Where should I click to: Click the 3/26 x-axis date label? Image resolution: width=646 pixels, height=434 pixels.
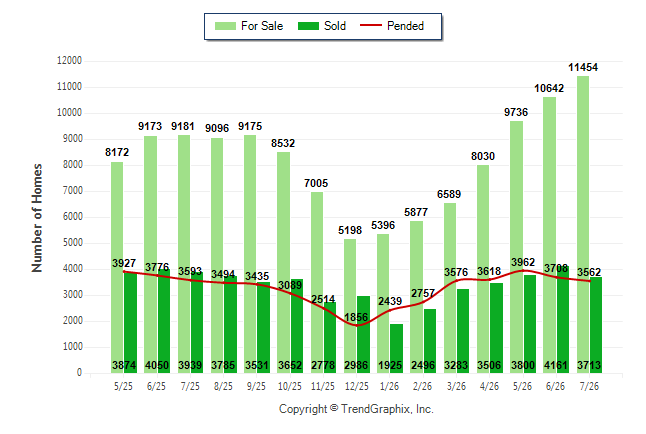[456, 386]
